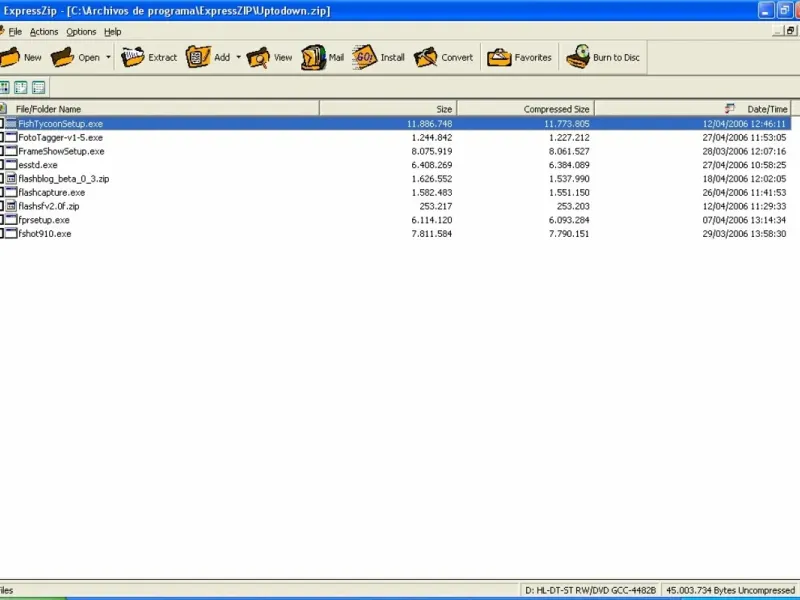Sort by Compressed Size column header
The width and height of the screenshot is (800, 600).
pyautogui.click(x=526, y=109)
